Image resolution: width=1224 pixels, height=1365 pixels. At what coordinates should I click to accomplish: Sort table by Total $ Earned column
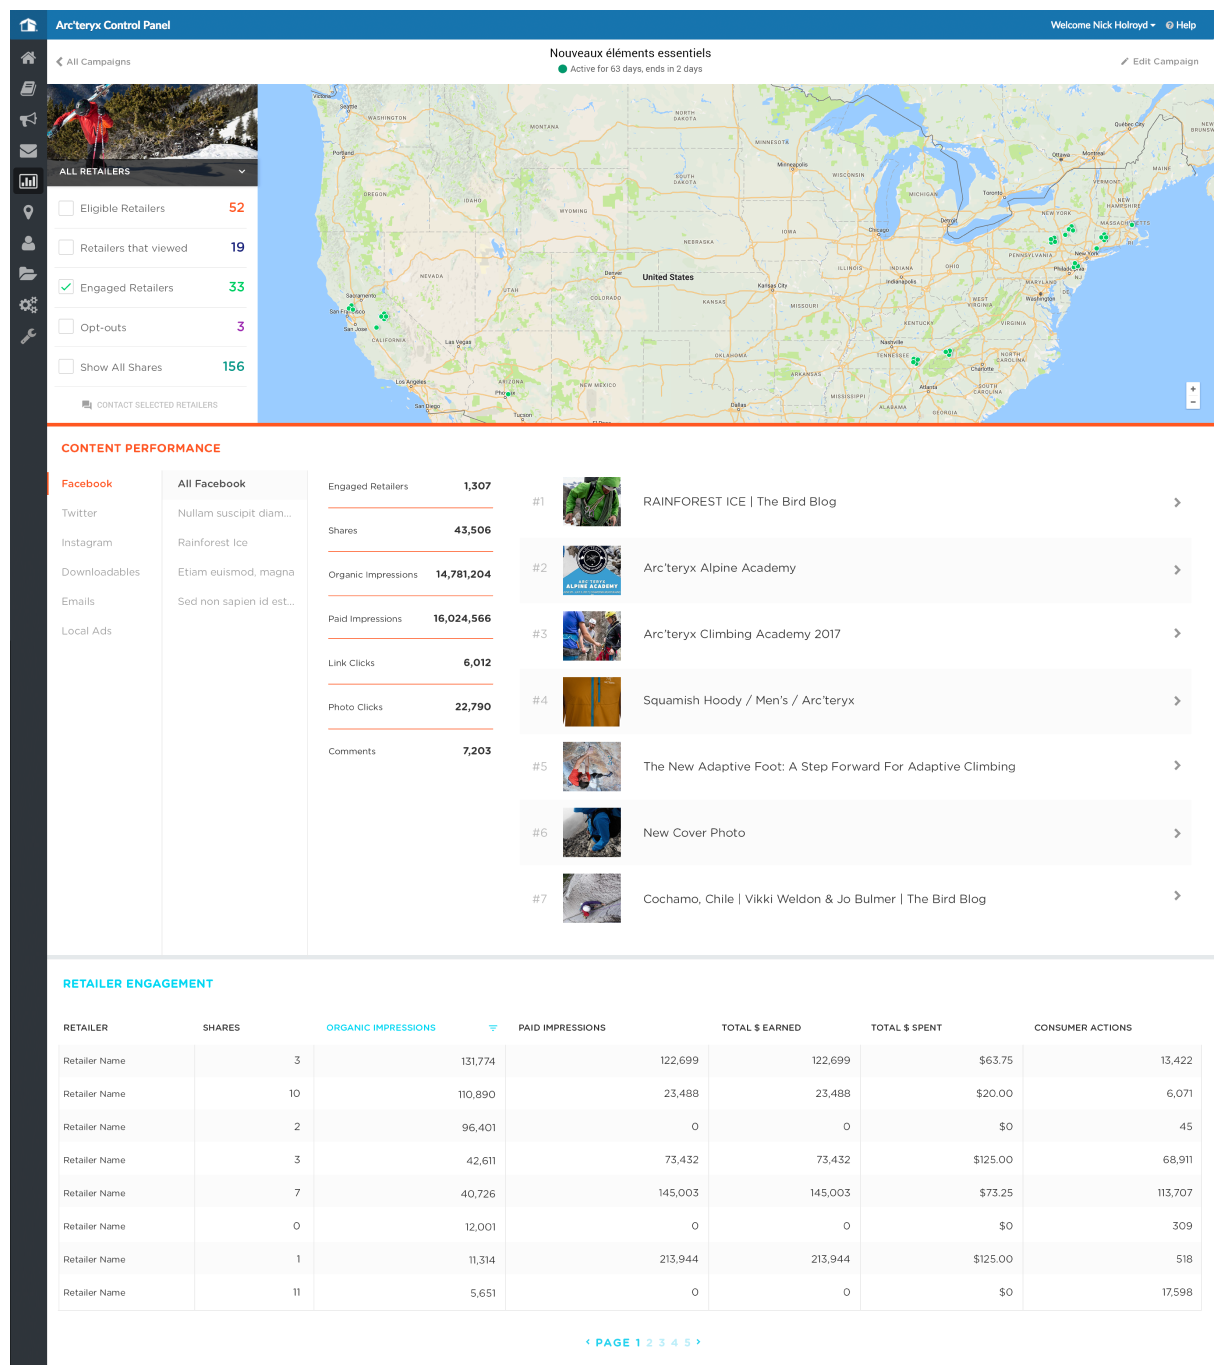[761, 1028]
